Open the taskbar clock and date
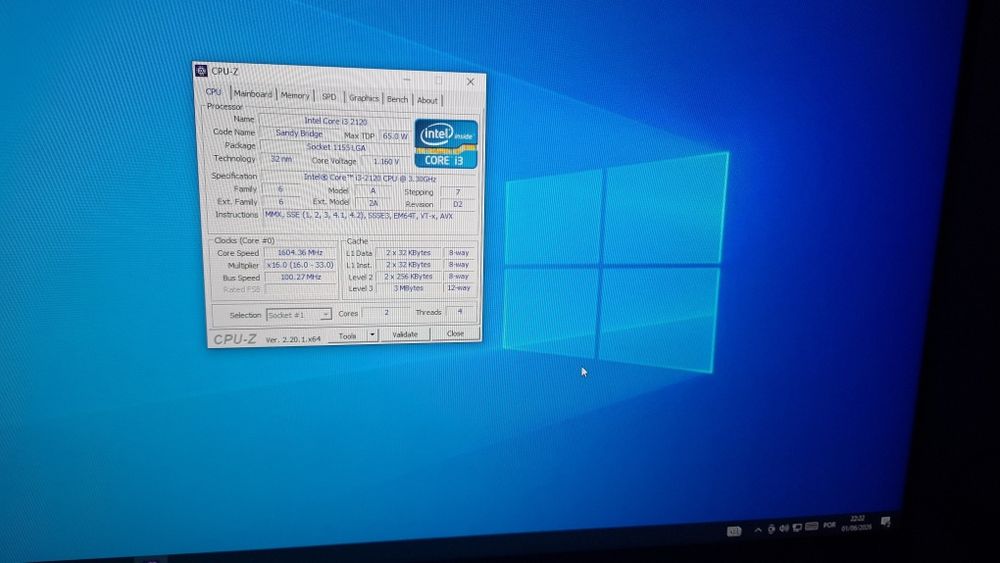1000x563 pixels. point(857,523)
